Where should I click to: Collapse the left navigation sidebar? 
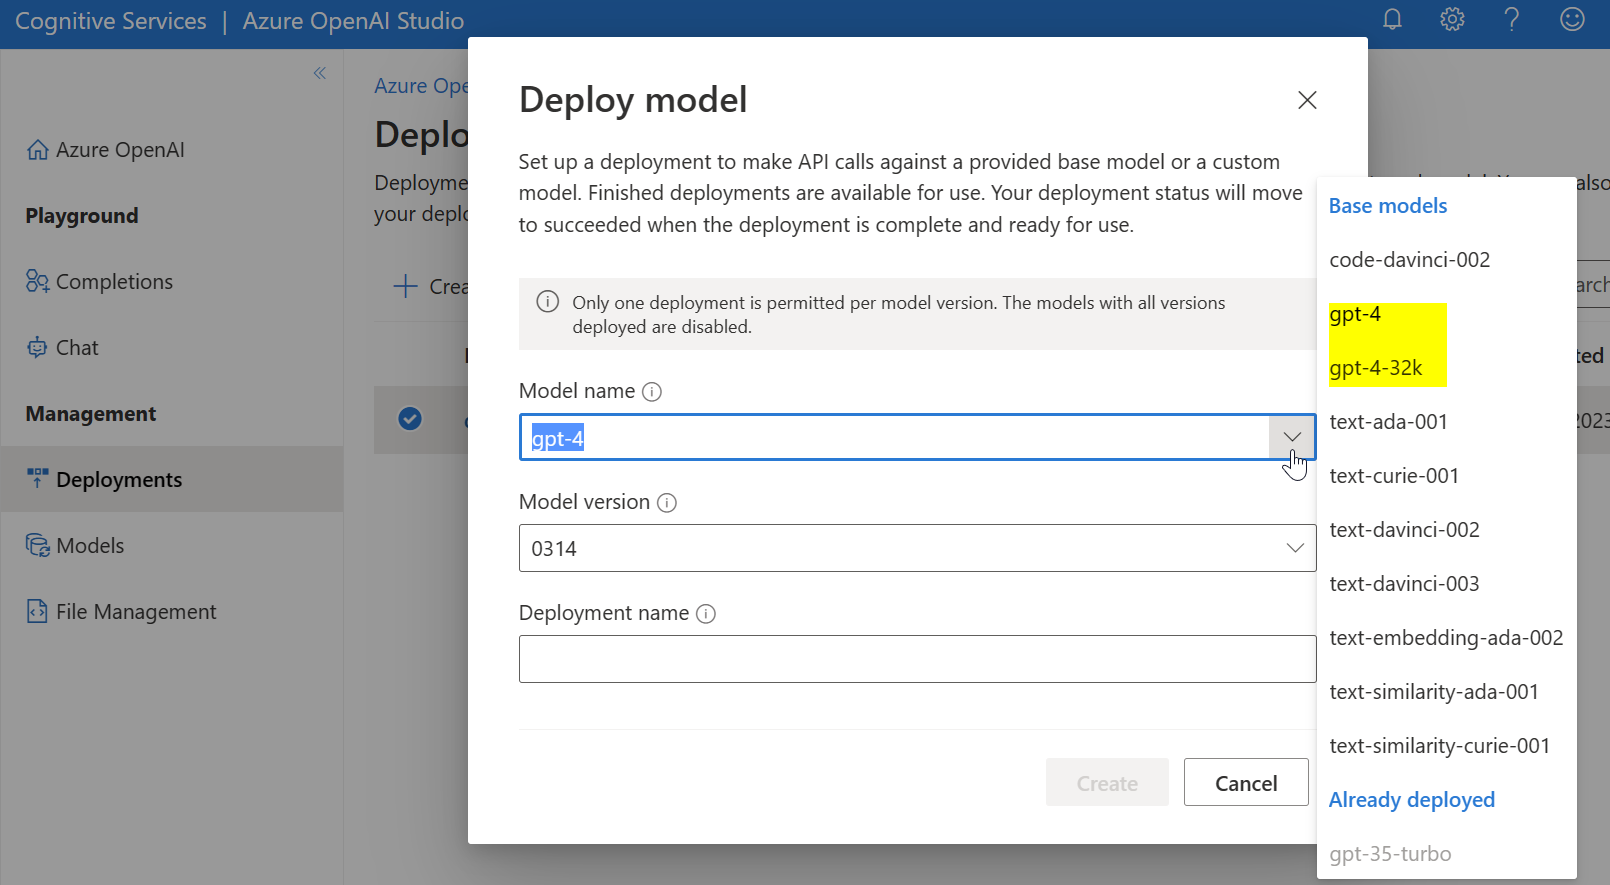coord(320,73)
